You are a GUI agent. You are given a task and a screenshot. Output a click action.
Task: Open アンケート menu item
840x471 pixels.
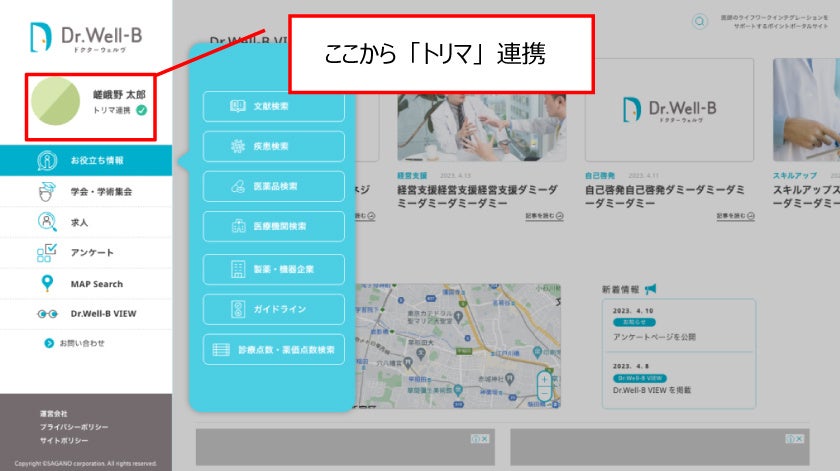[x=86, y=252]
